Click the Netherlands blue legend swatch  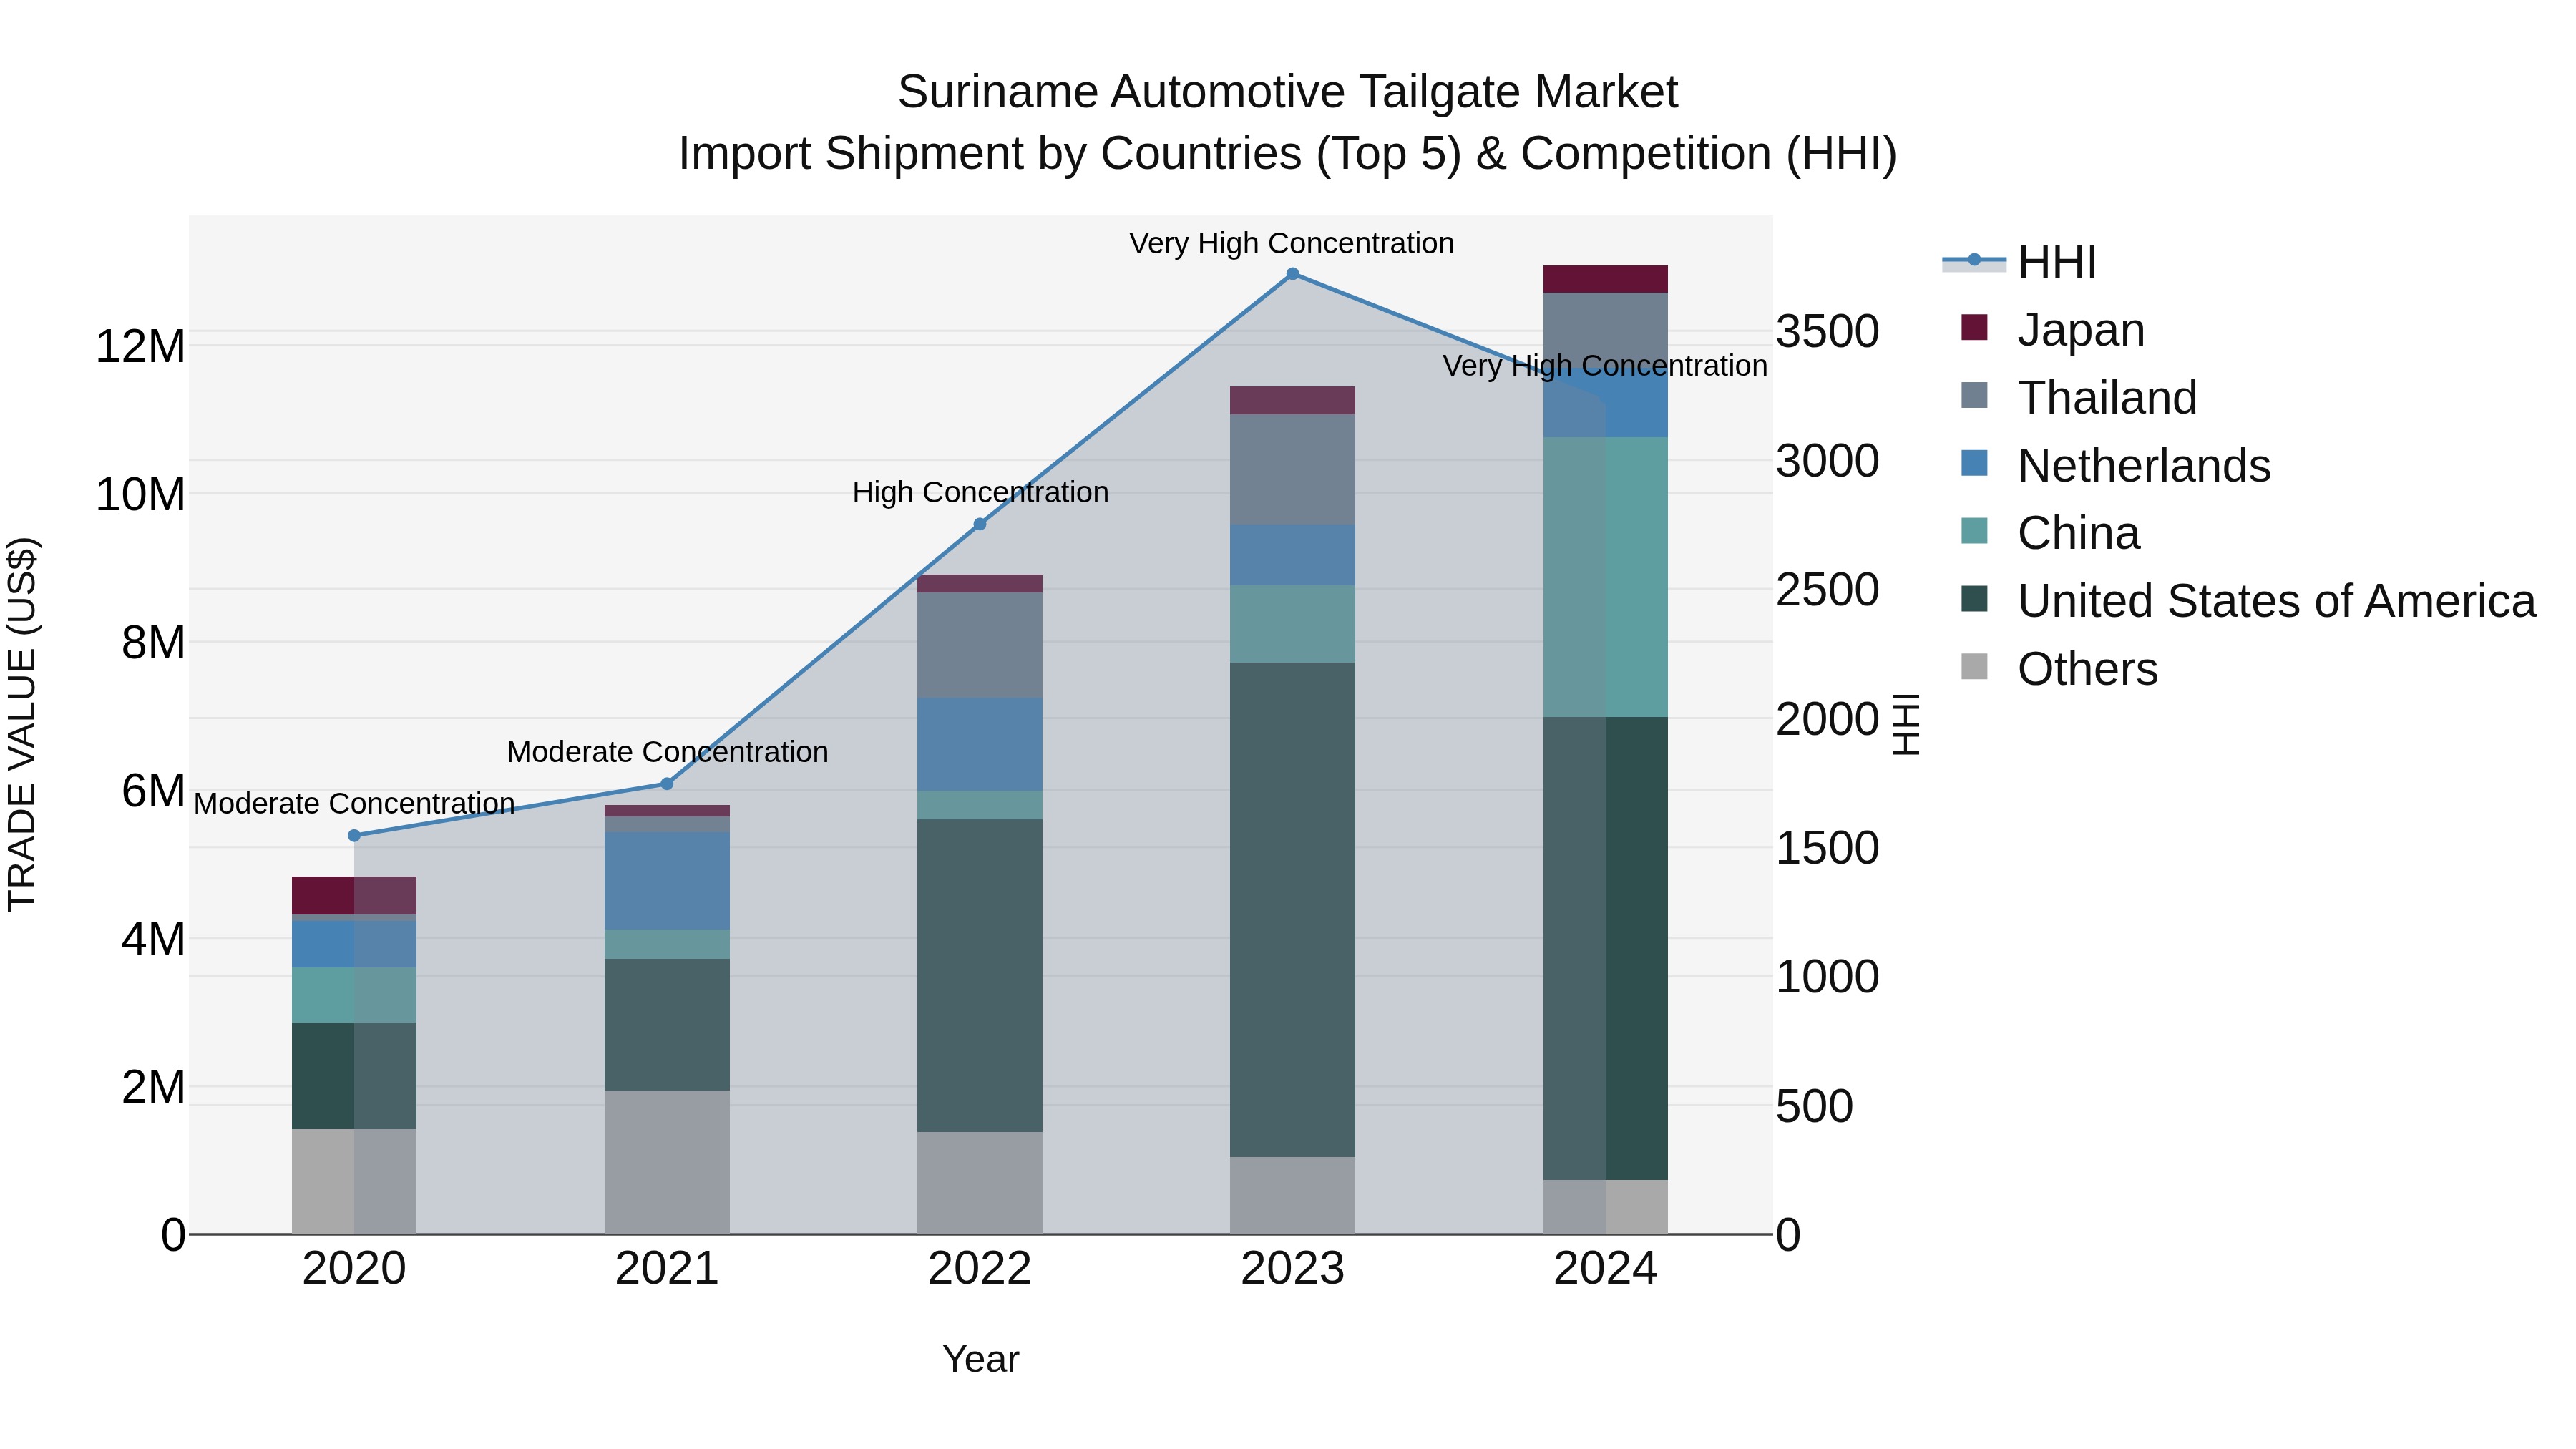click(1974, 463)
